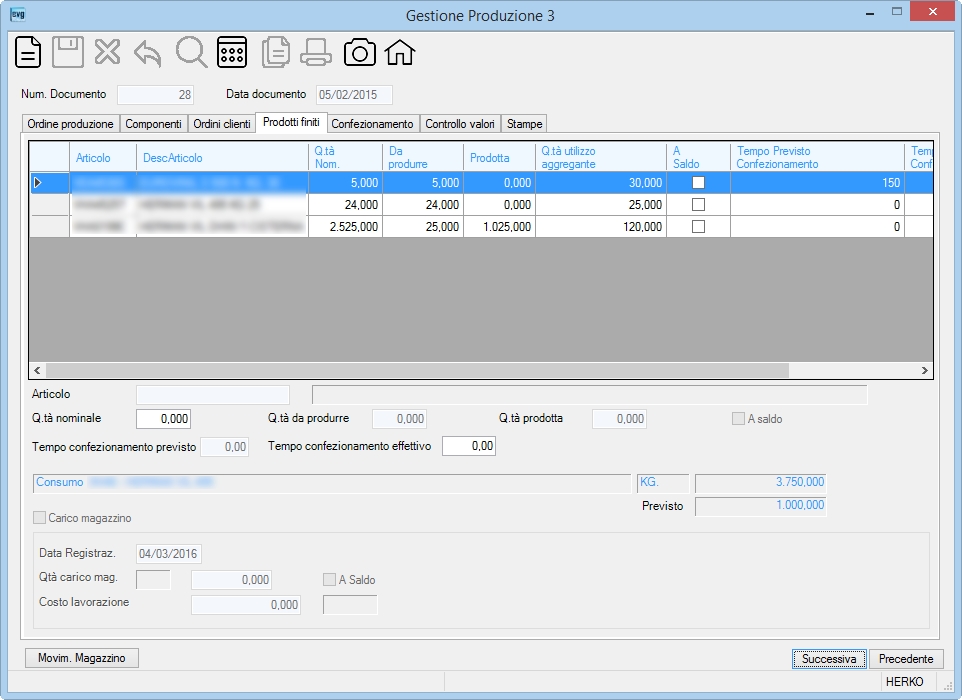Go home using the house icon
Screen dimensions: 962x700
(400, 52)
